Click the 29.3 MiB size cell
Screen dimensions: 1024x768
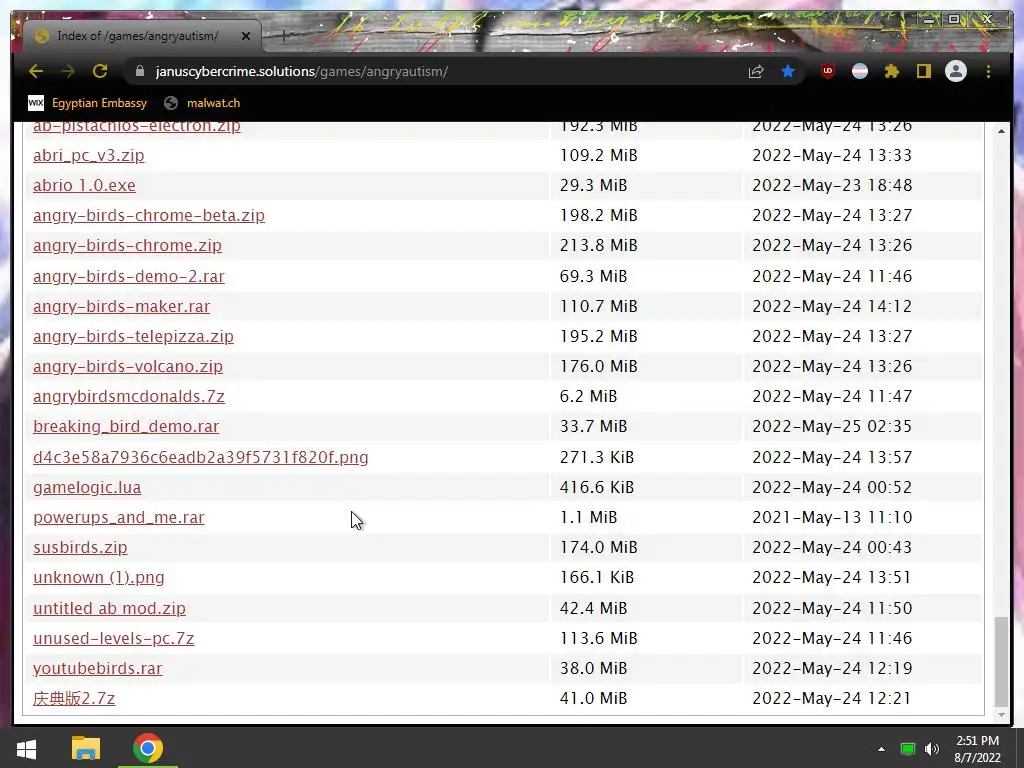(x=593, y=185)
